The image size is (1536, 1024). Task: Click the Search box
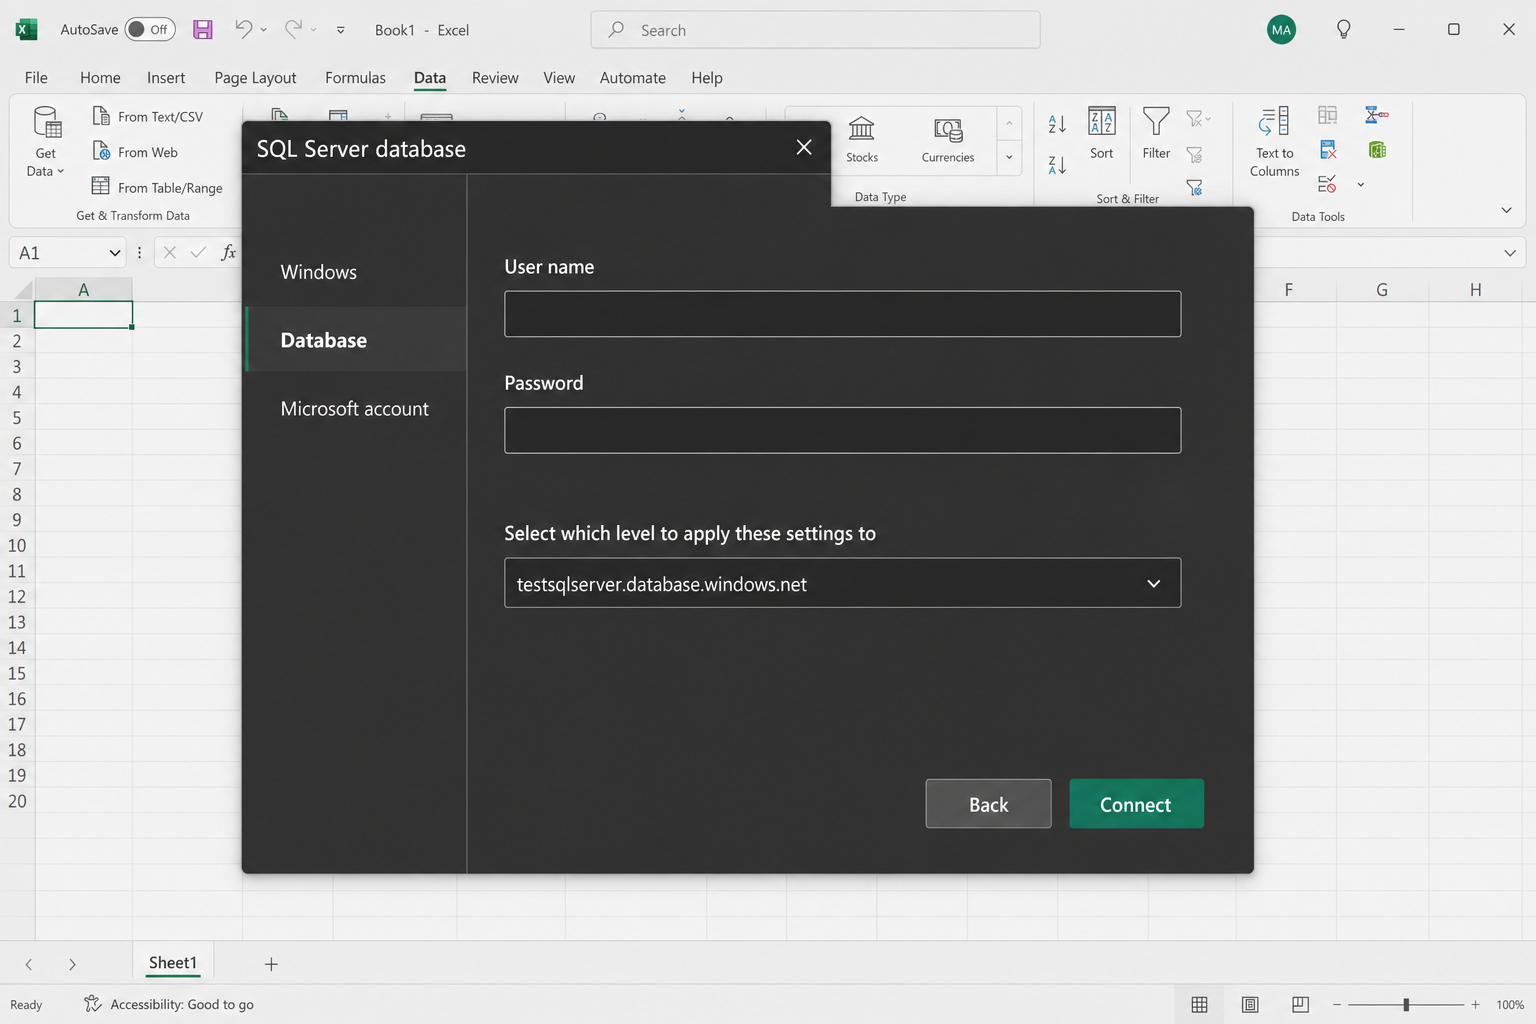pos(815,30)
